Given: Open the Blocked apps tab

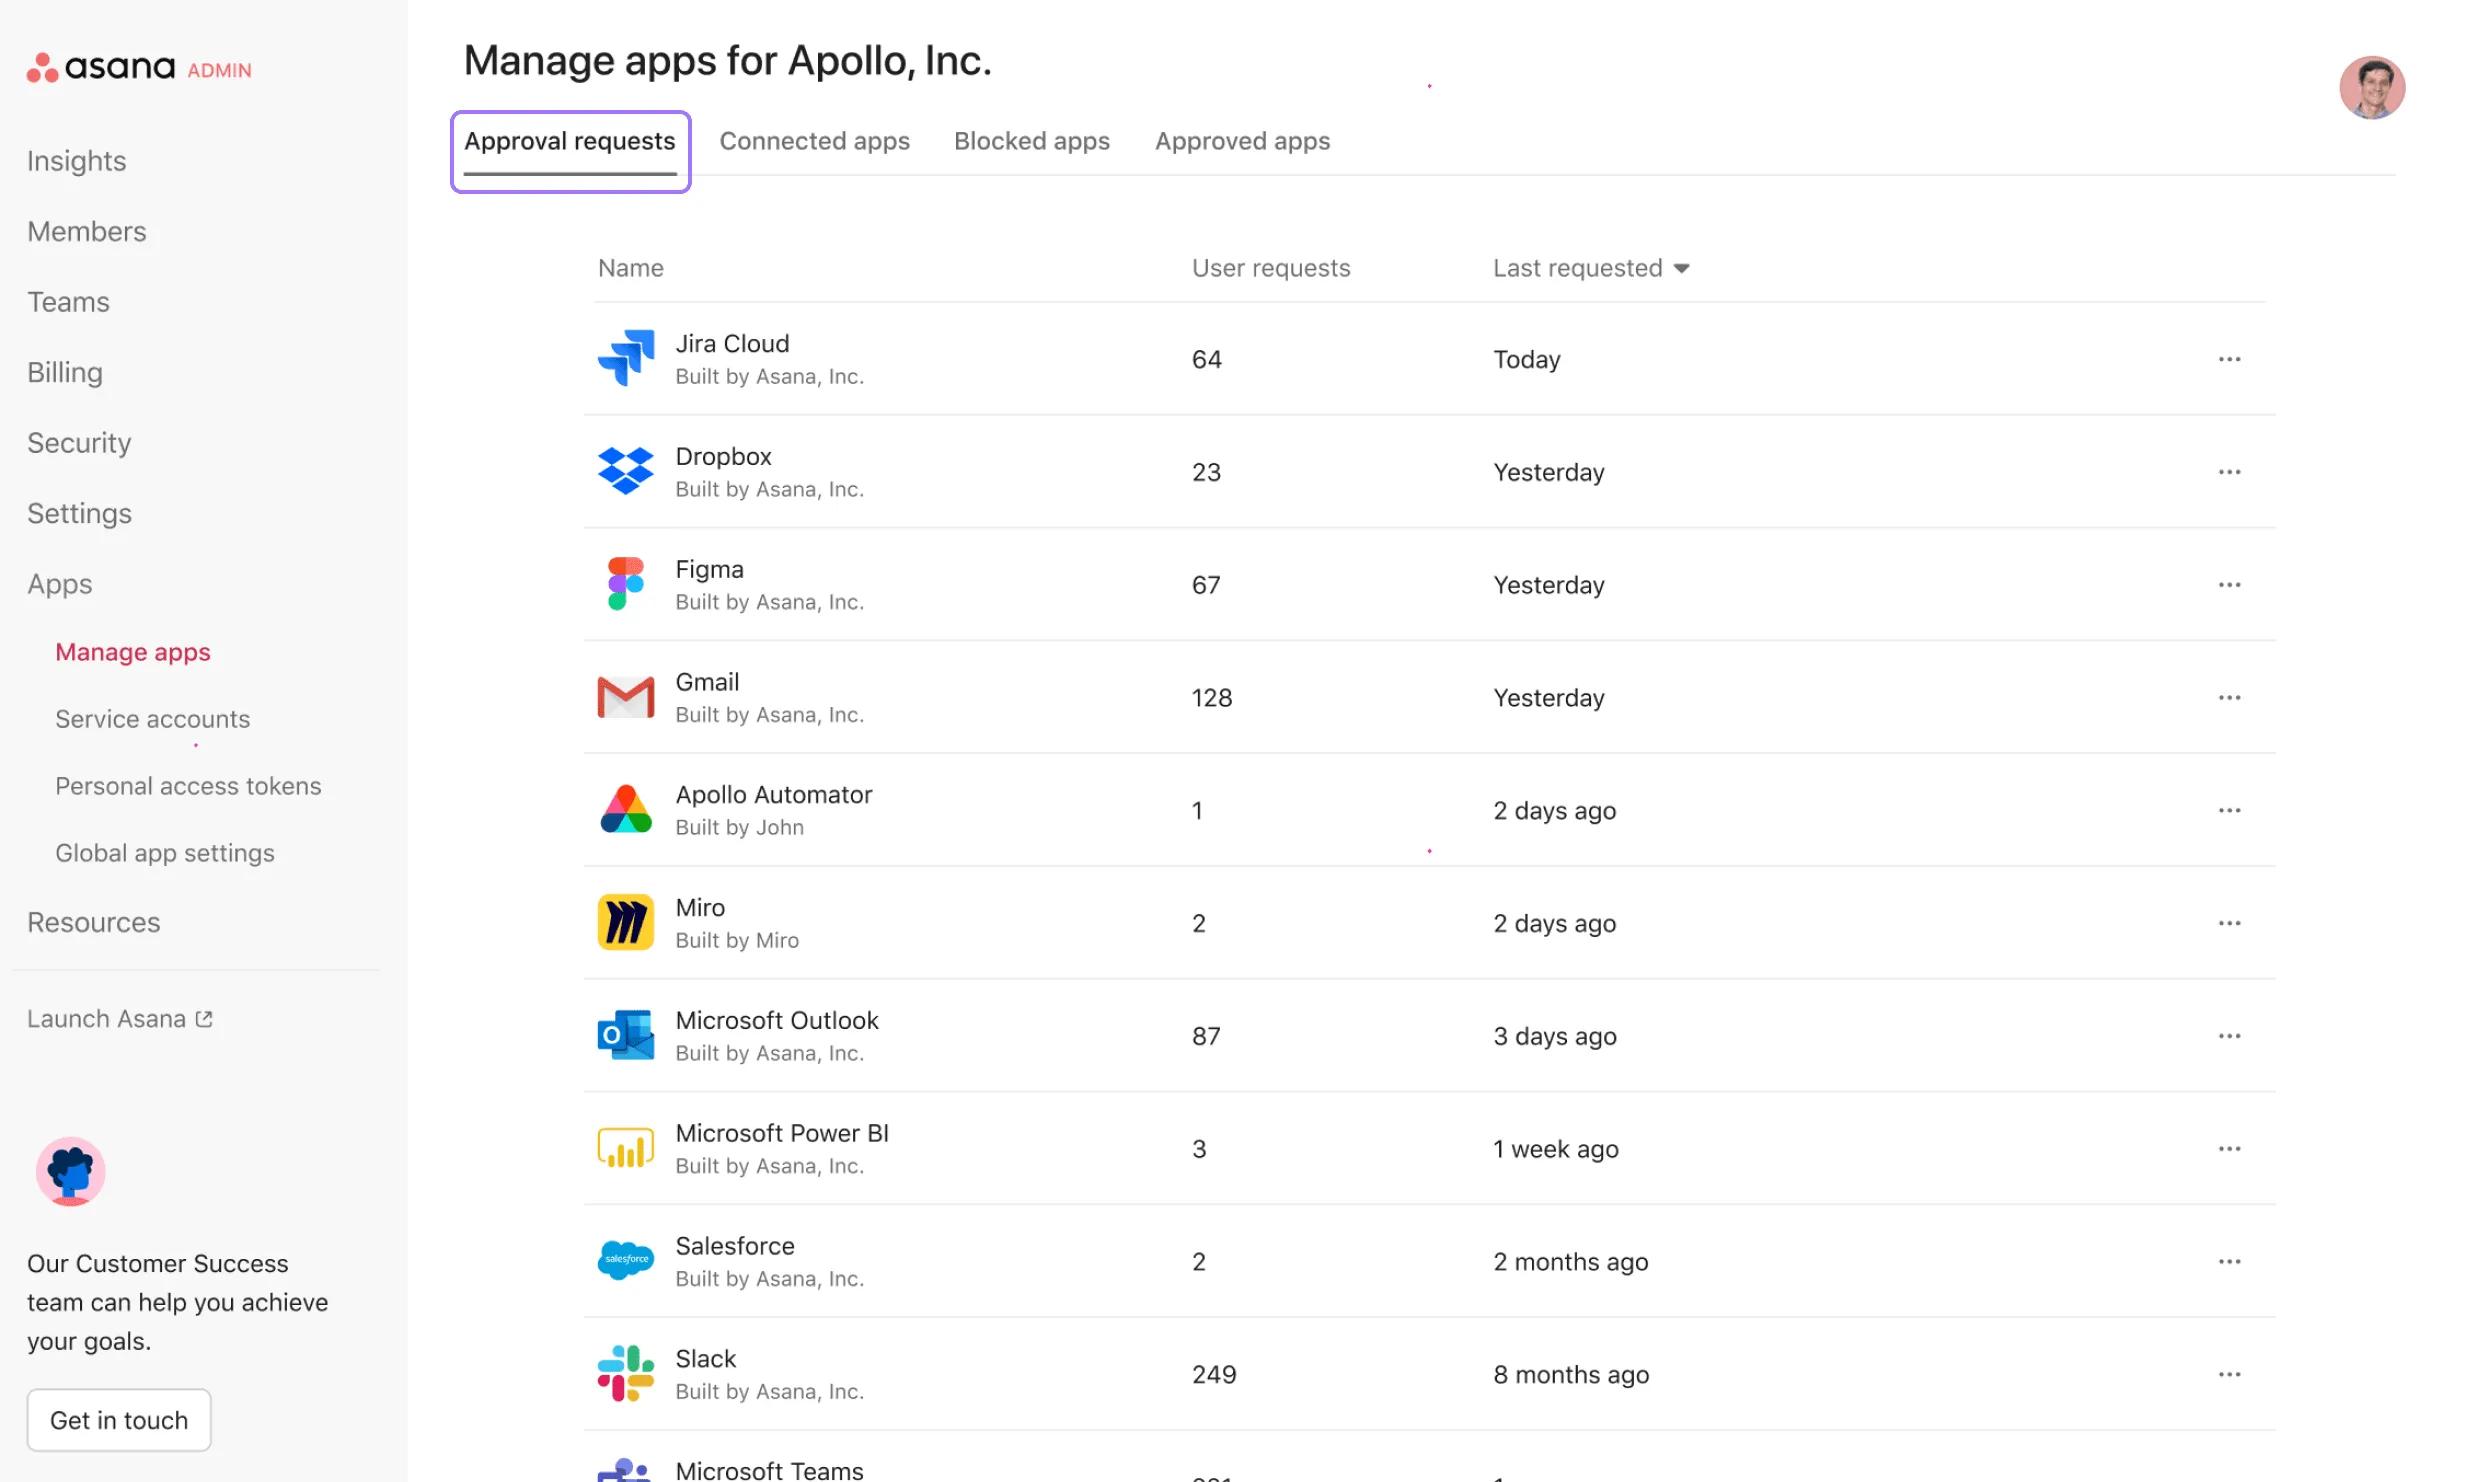Looking at the screenshot, I should 1031,141.
